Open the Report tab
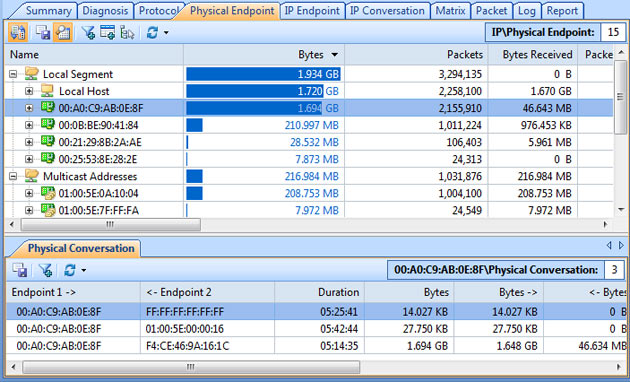The image size is (630, 382). 562,11
